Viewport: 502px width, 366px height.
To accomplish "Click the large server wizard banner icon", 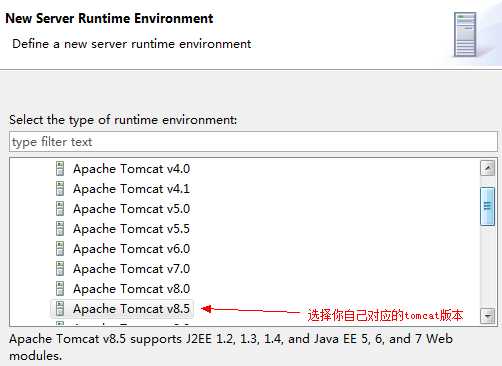I will 465,35.
